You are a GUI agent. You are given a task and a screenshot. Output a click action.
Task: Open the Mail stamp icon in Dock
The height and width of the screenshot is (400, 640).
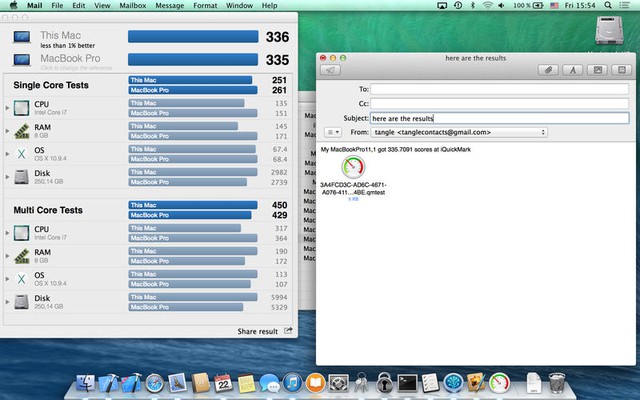point(178,384)
